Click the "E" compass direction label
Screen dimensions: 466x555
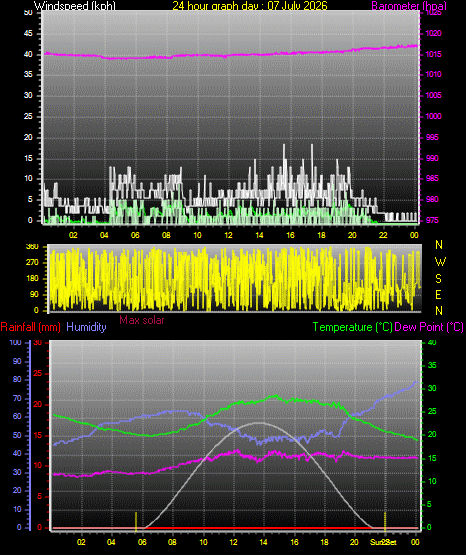coord(438,294)
